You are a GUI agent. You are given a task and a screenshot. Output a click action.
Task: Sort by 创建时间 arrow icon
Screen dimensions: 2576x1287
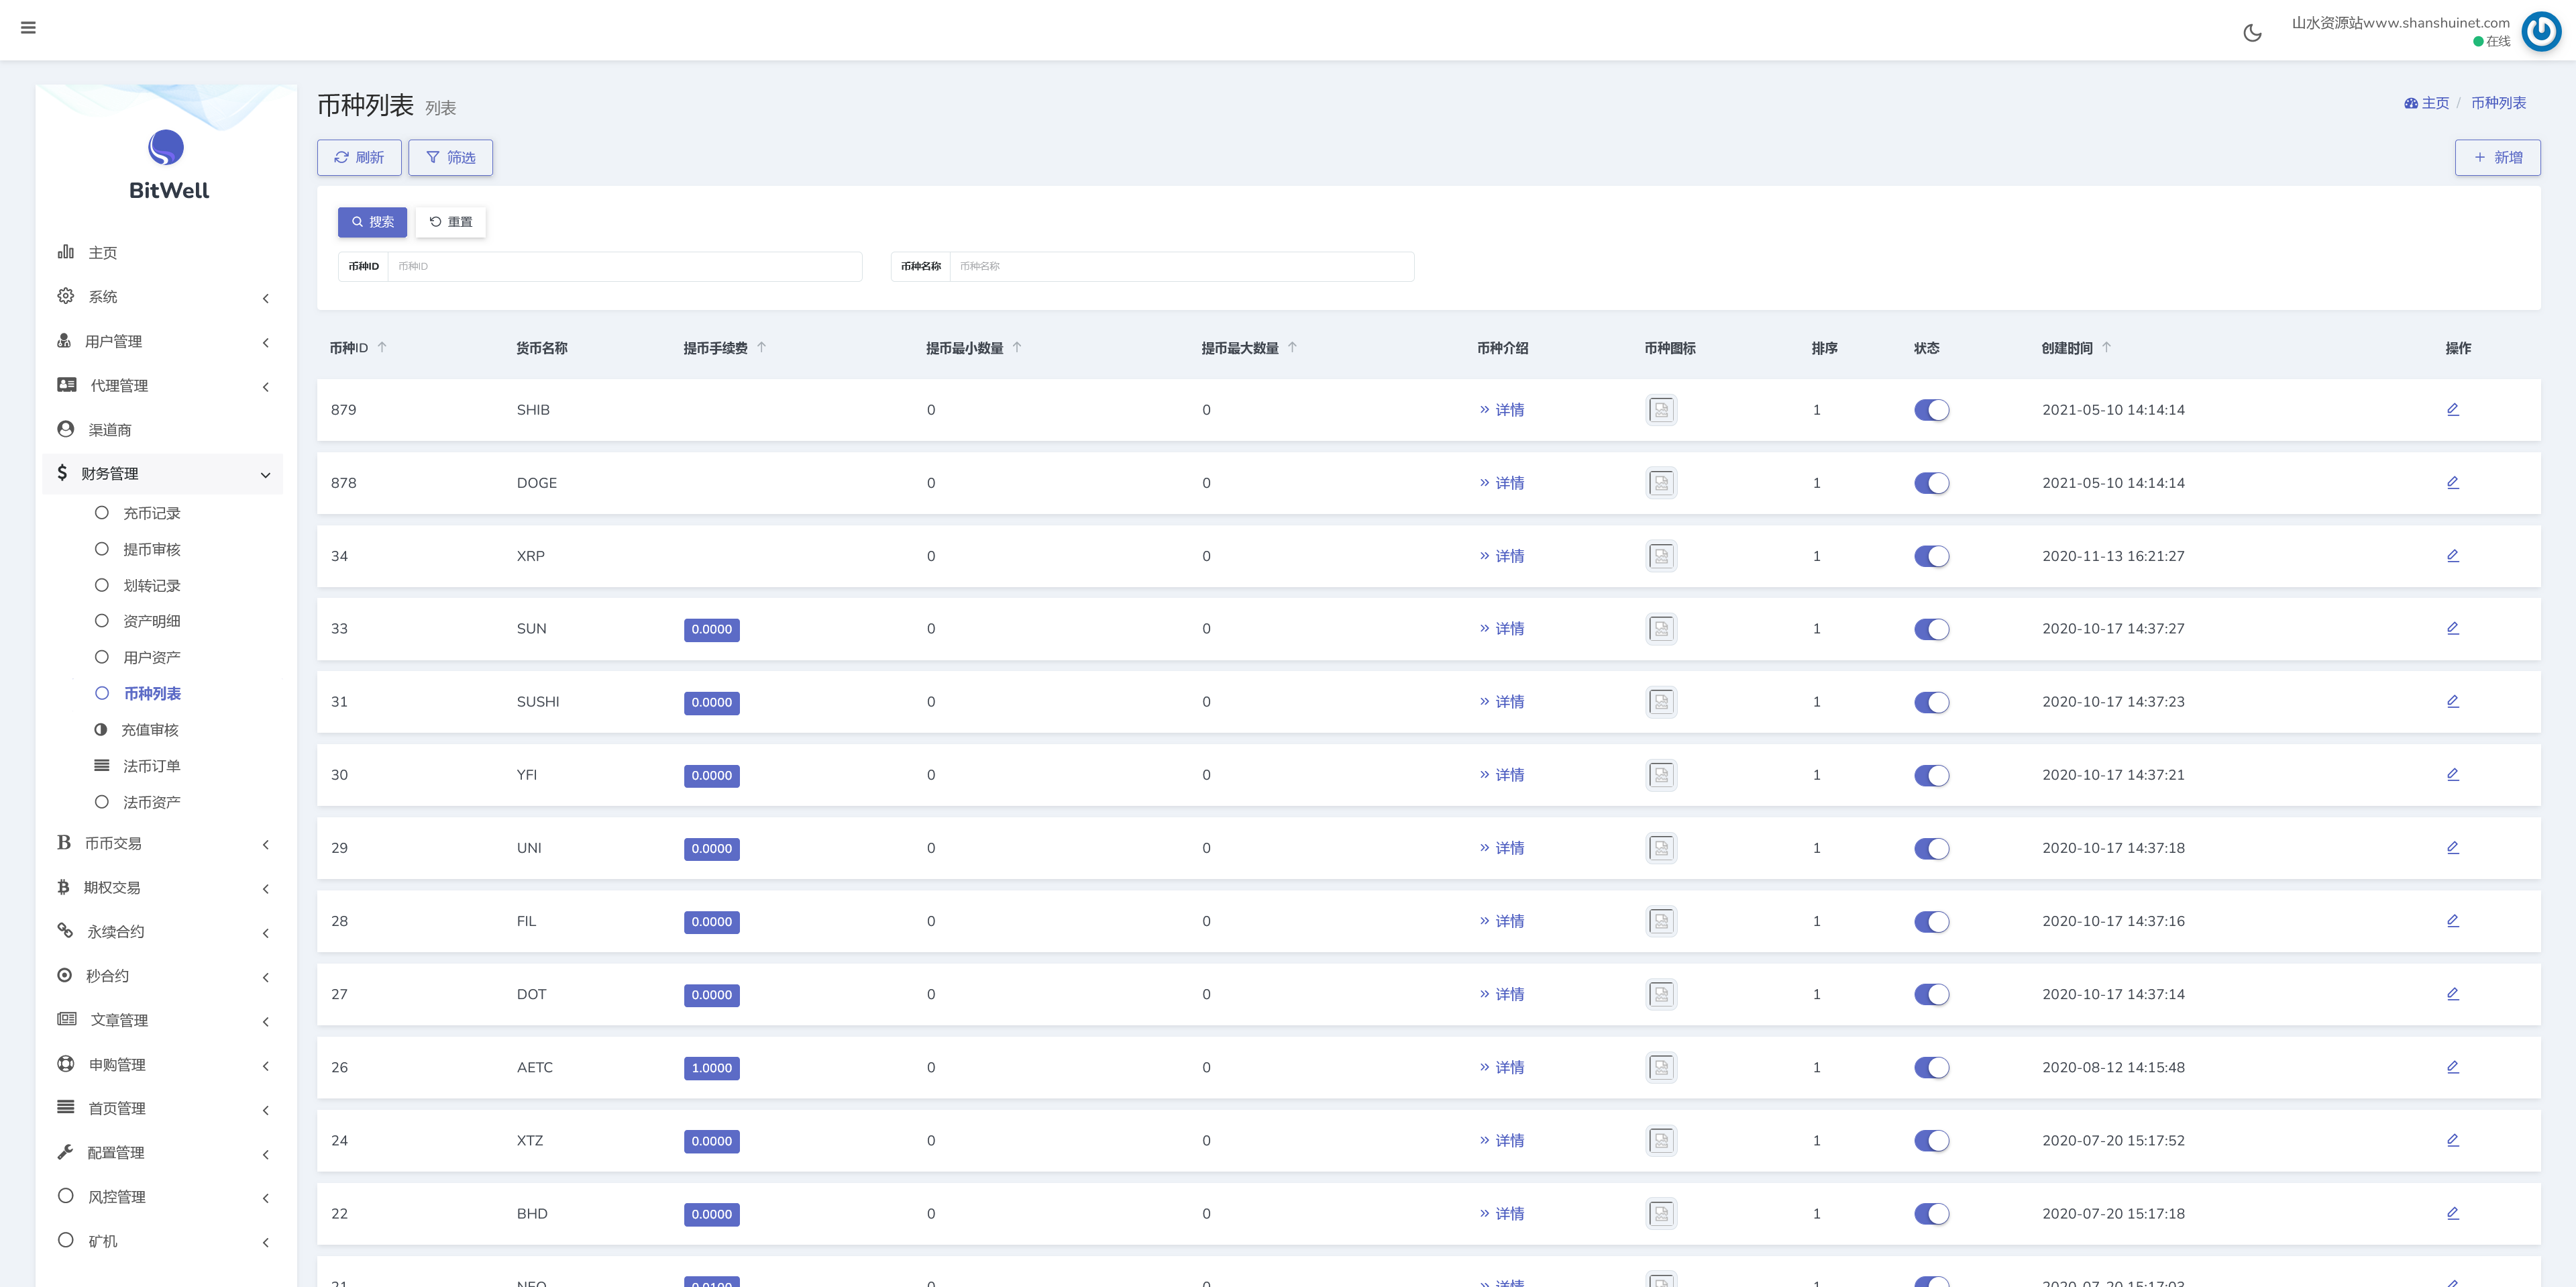(x=2106, y=347)
